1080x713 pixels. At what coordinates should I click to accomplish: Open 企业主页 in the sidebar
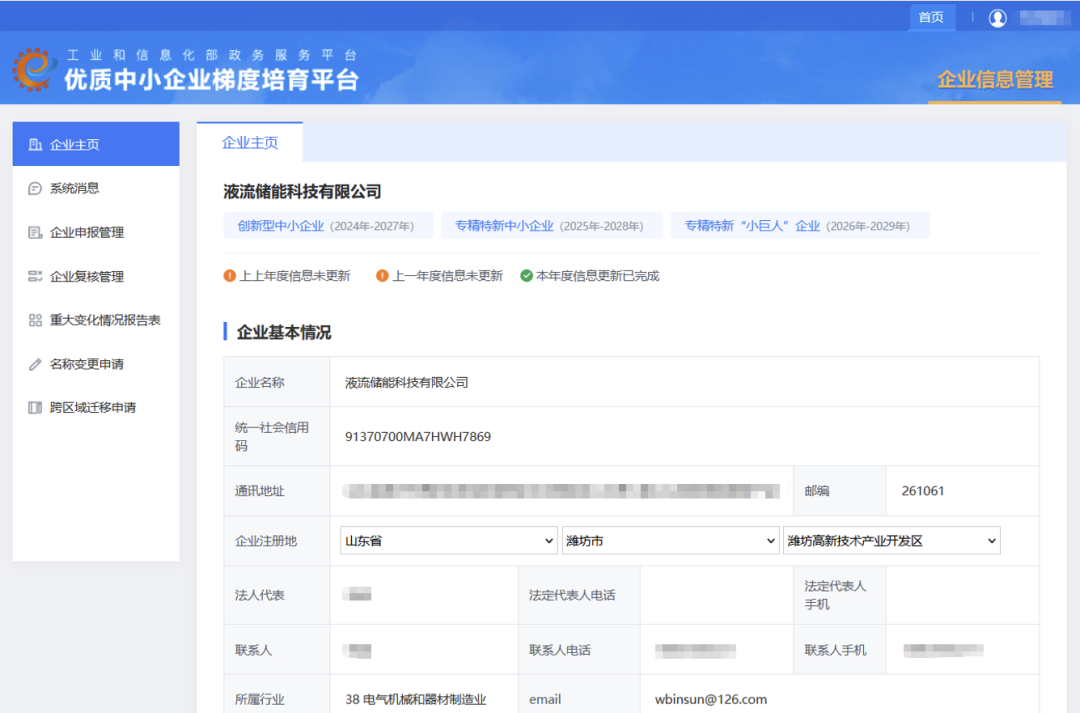click(96, 144)
